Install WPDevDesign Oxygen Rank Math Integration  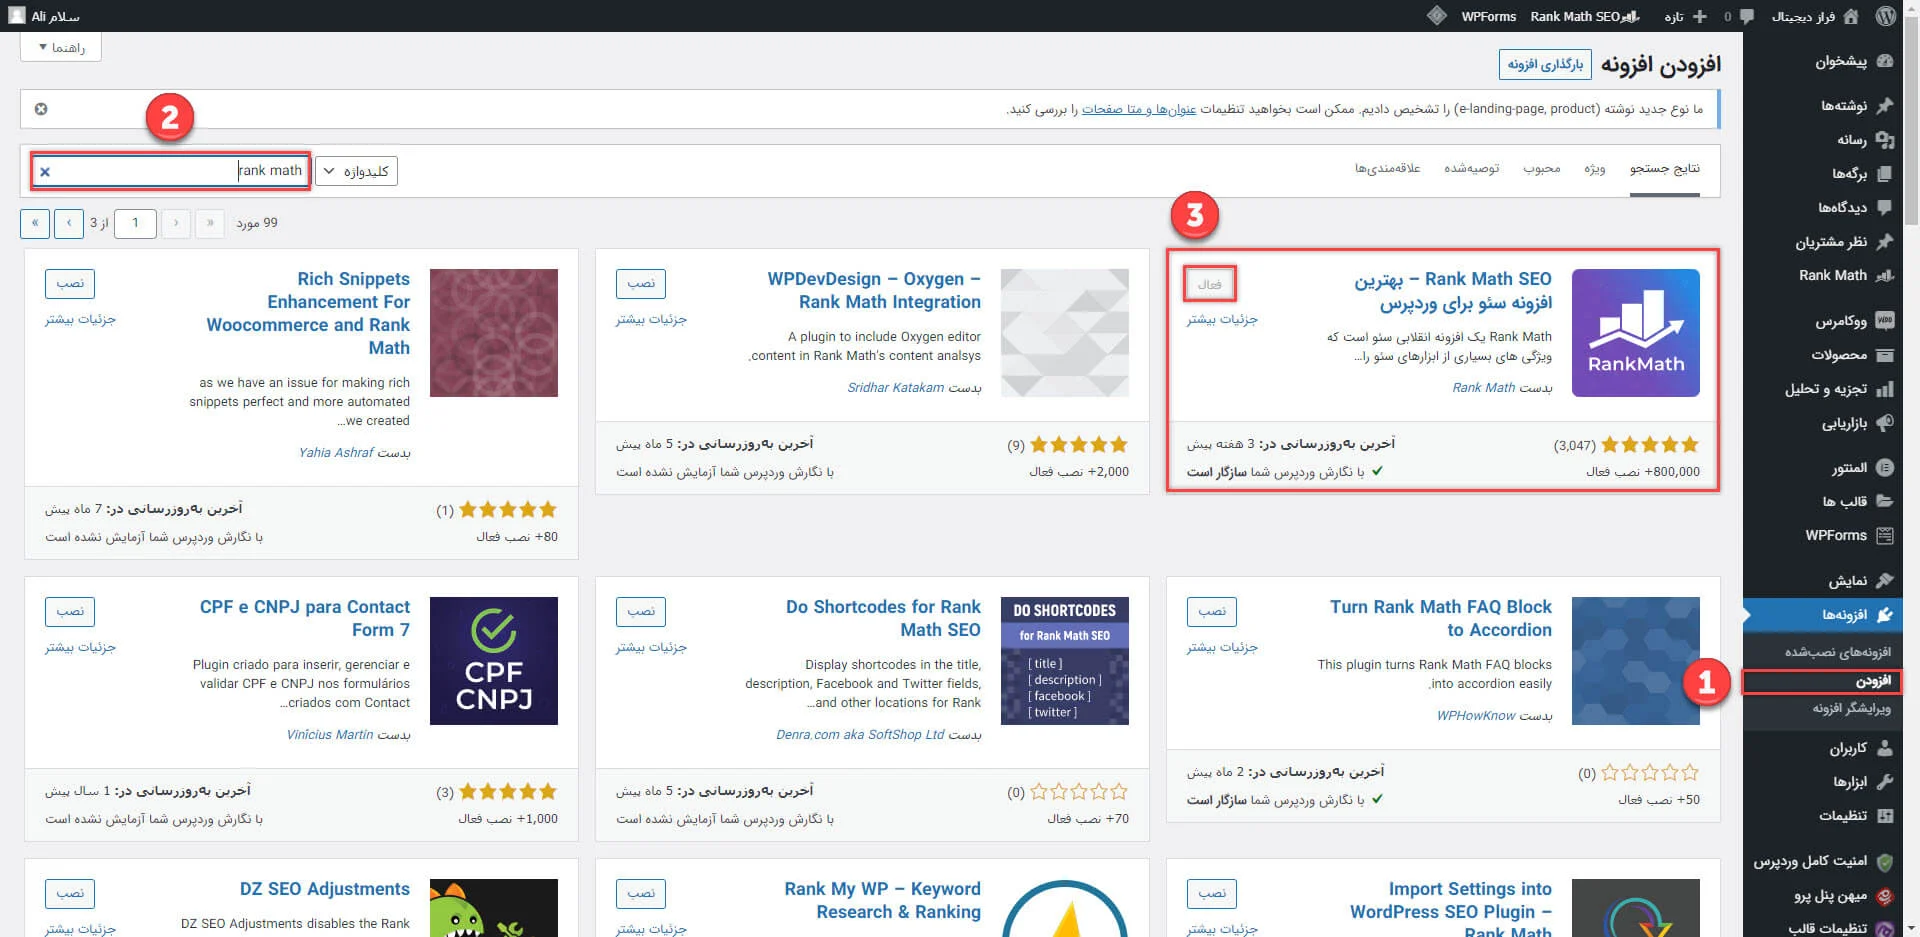point(641,283)
